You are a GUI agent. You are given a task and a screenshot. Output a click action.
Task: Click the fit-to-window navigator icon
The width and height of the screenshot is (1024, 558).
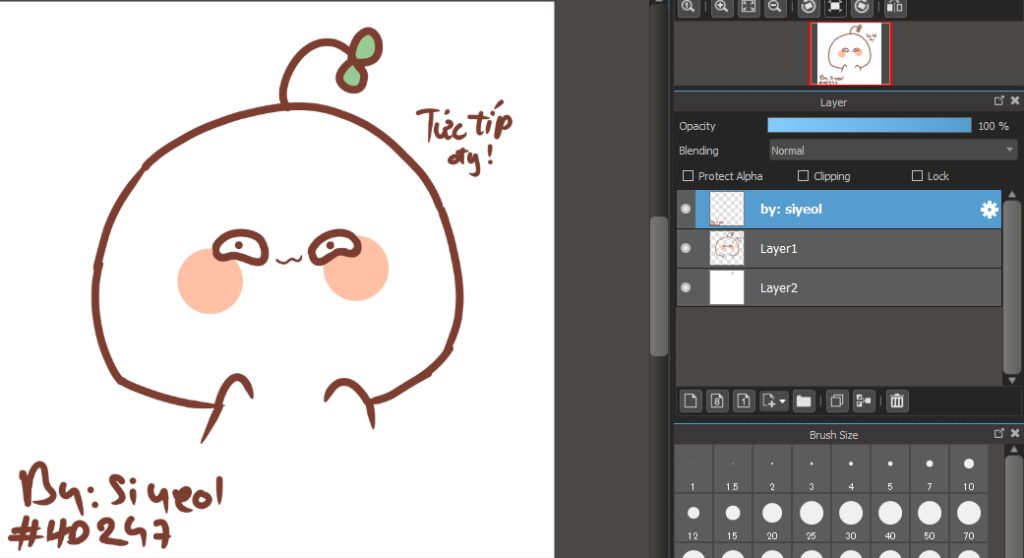[x=748, y=7]
